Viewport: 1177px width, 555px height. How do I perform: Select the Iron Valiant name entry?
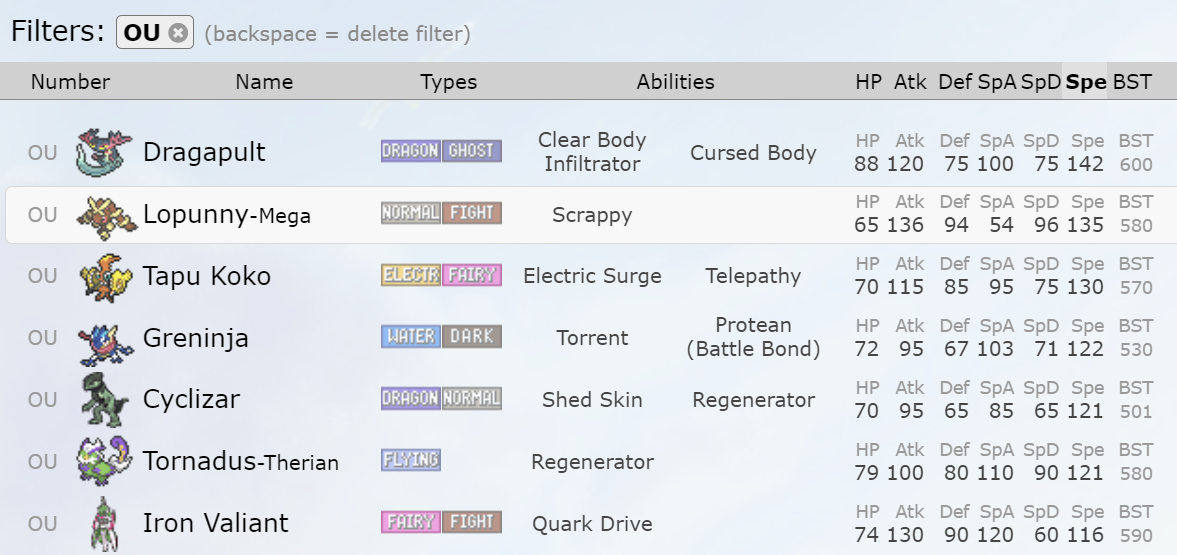click(x=215, y=523)
